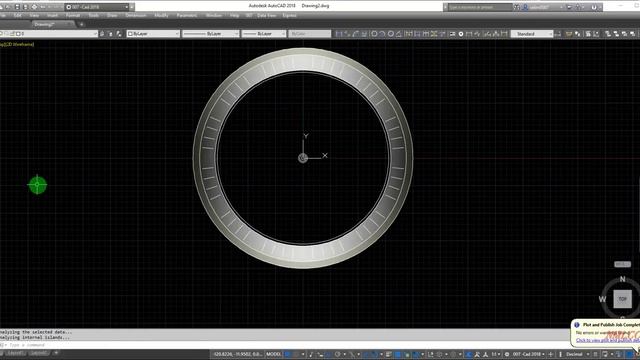Select the Aligned dimension tool

347,34
